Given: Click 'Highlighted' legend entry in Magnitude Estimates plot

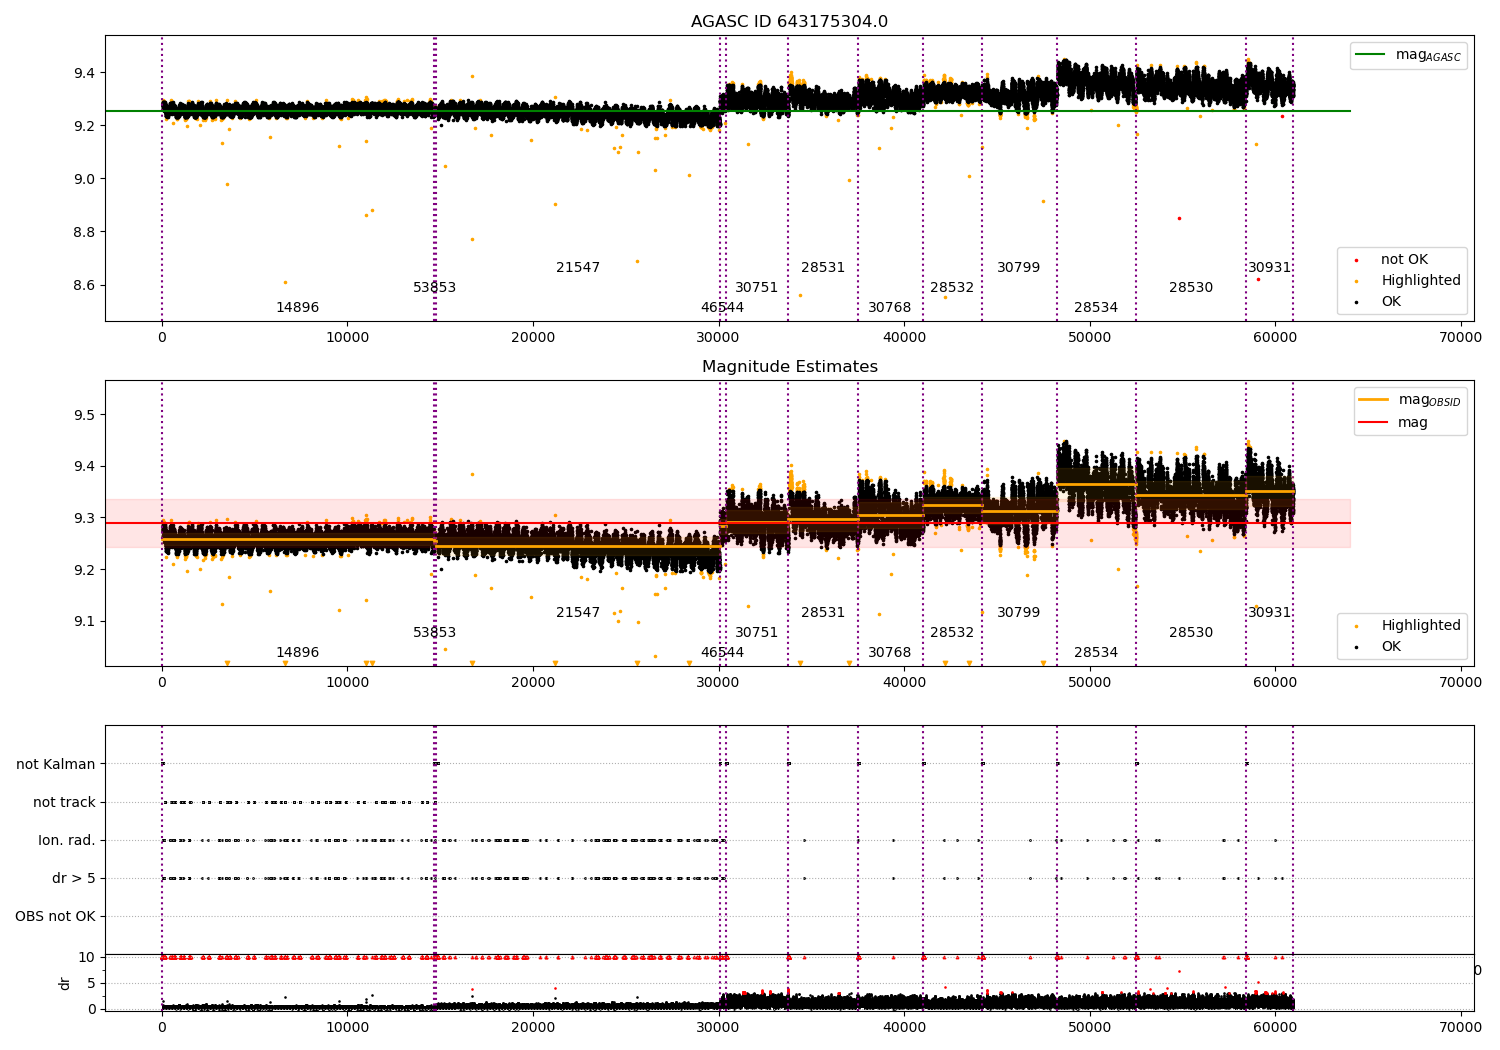Looking at the screenshot, I should click(1408, 625).
